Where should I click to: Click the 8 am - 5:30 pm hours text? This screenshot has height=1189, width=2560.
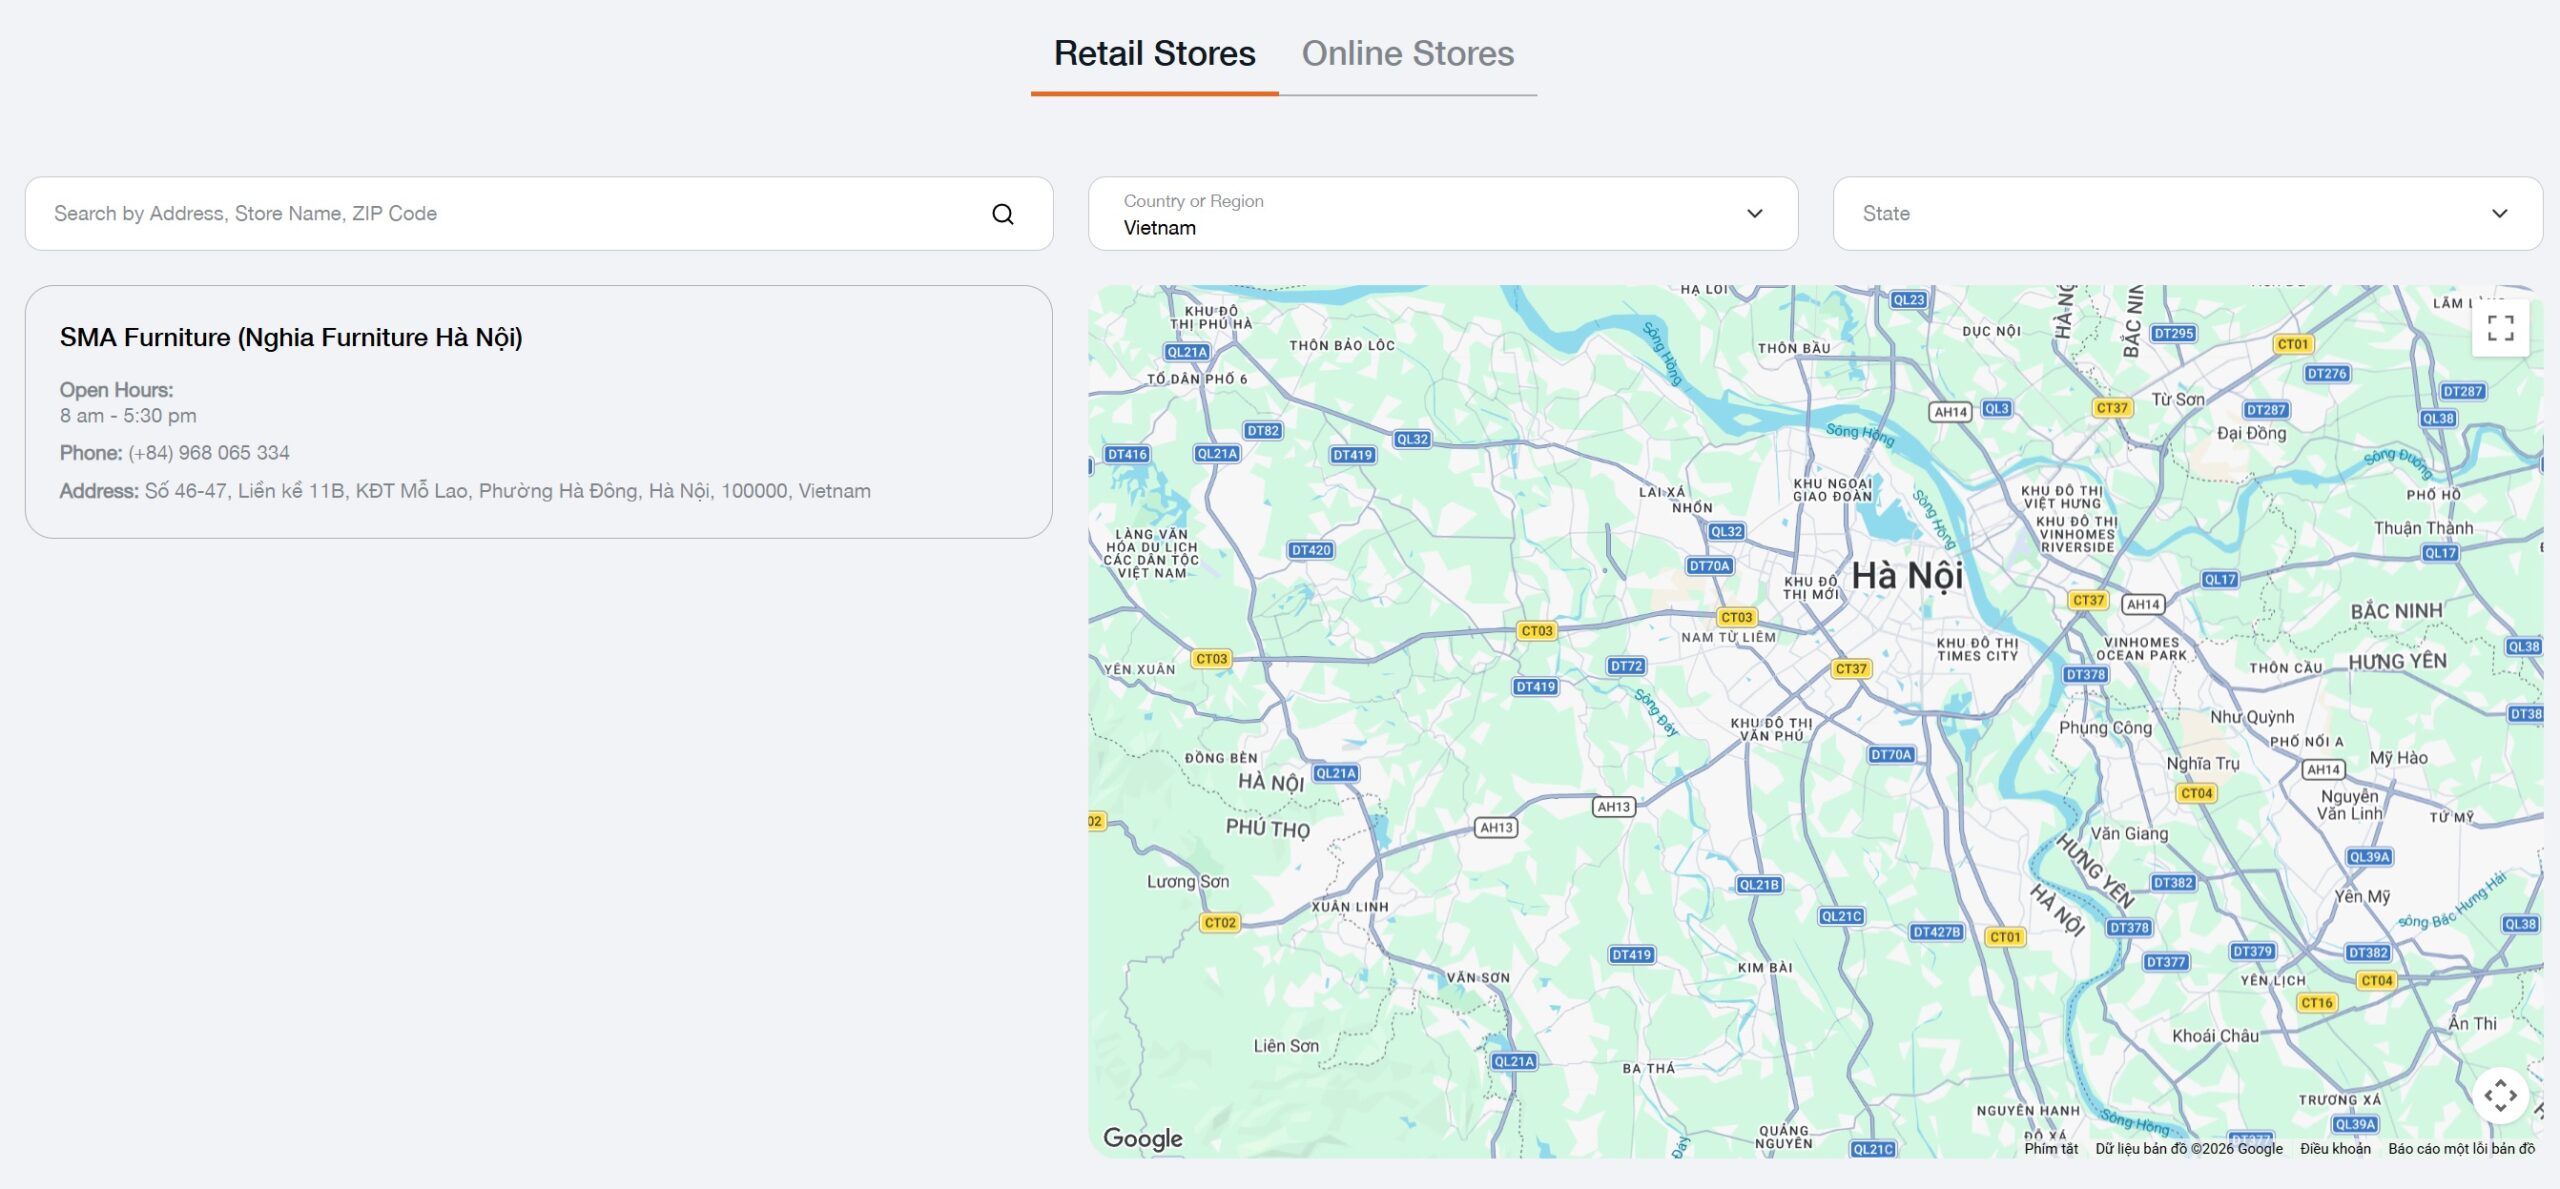(x=128, y=416)
